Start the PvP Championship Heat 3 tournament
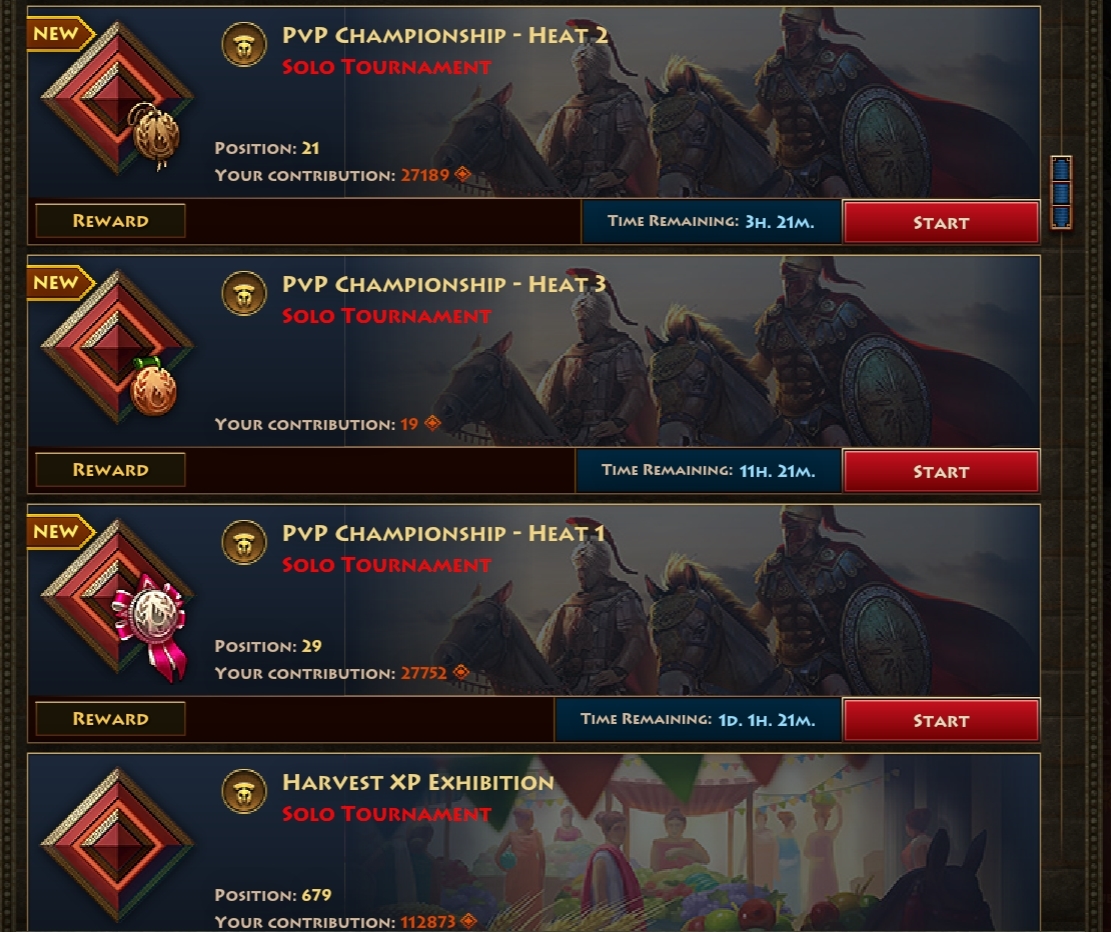 pyautogui.click(x=941, y=471)
